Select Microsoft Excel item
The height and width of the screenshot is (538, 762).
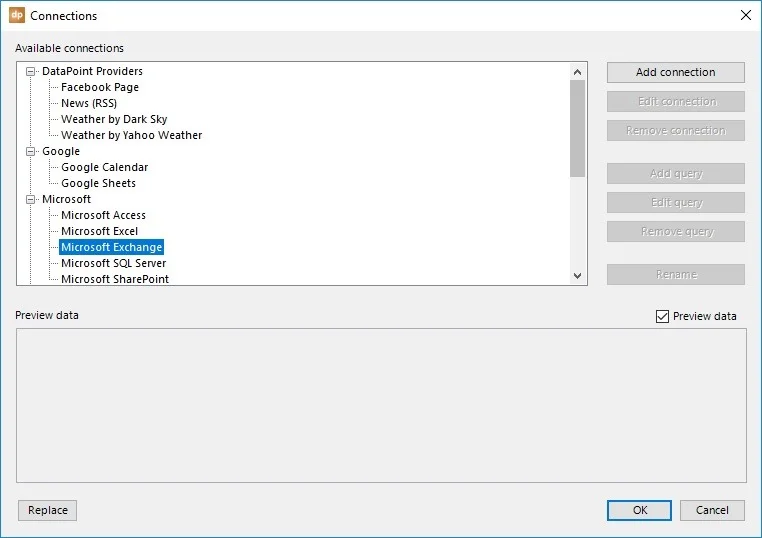tap(99, 231)
